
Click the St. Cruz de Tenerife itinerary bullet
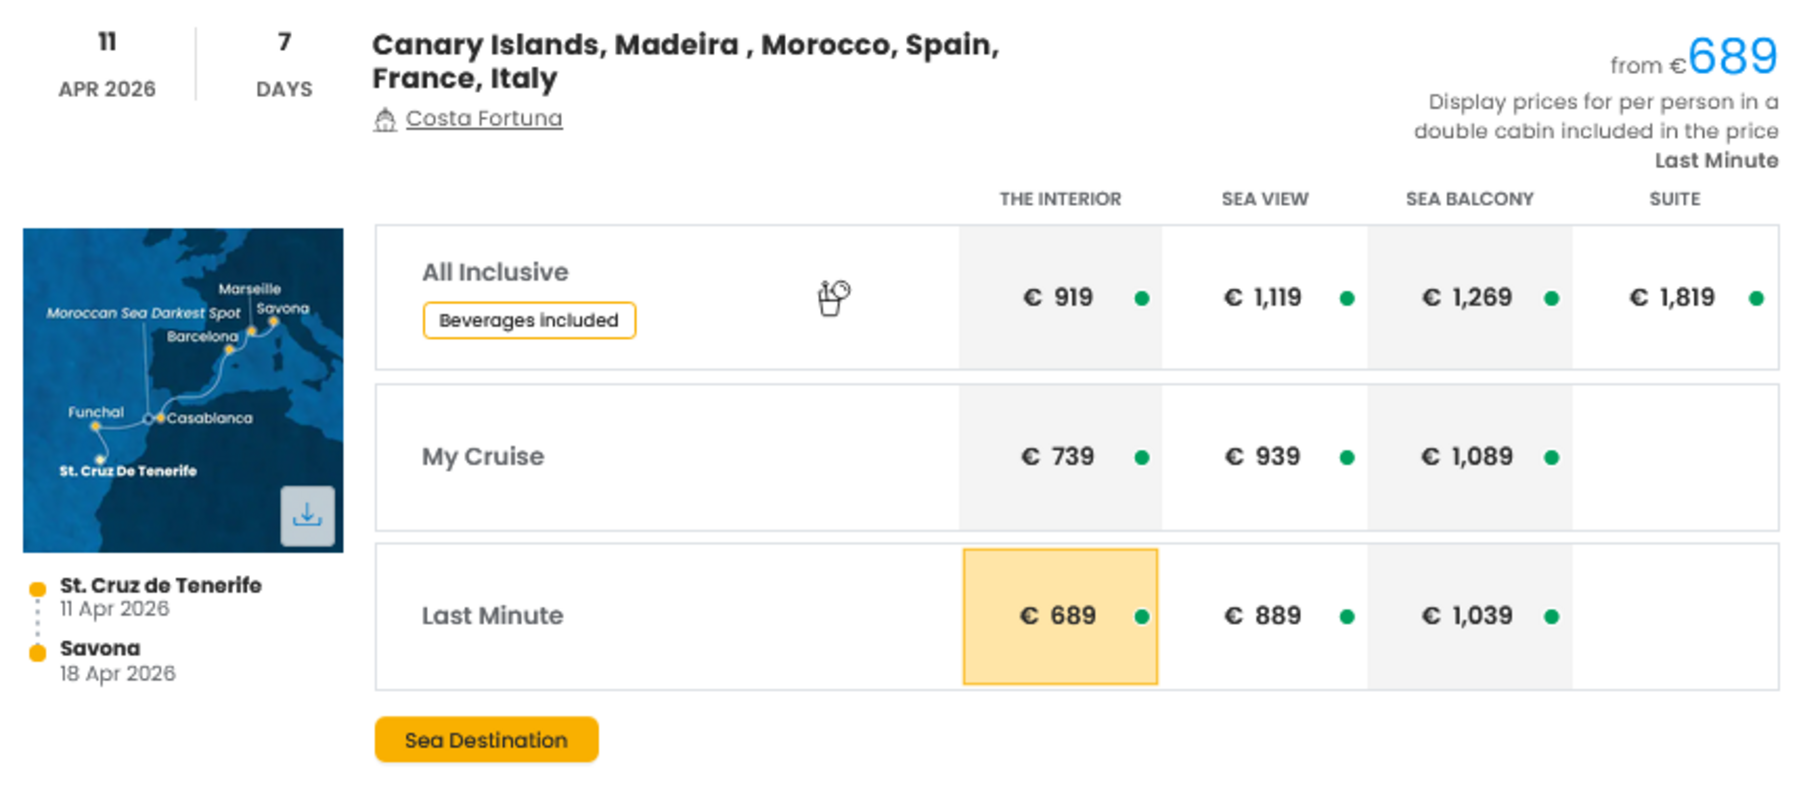38,586
